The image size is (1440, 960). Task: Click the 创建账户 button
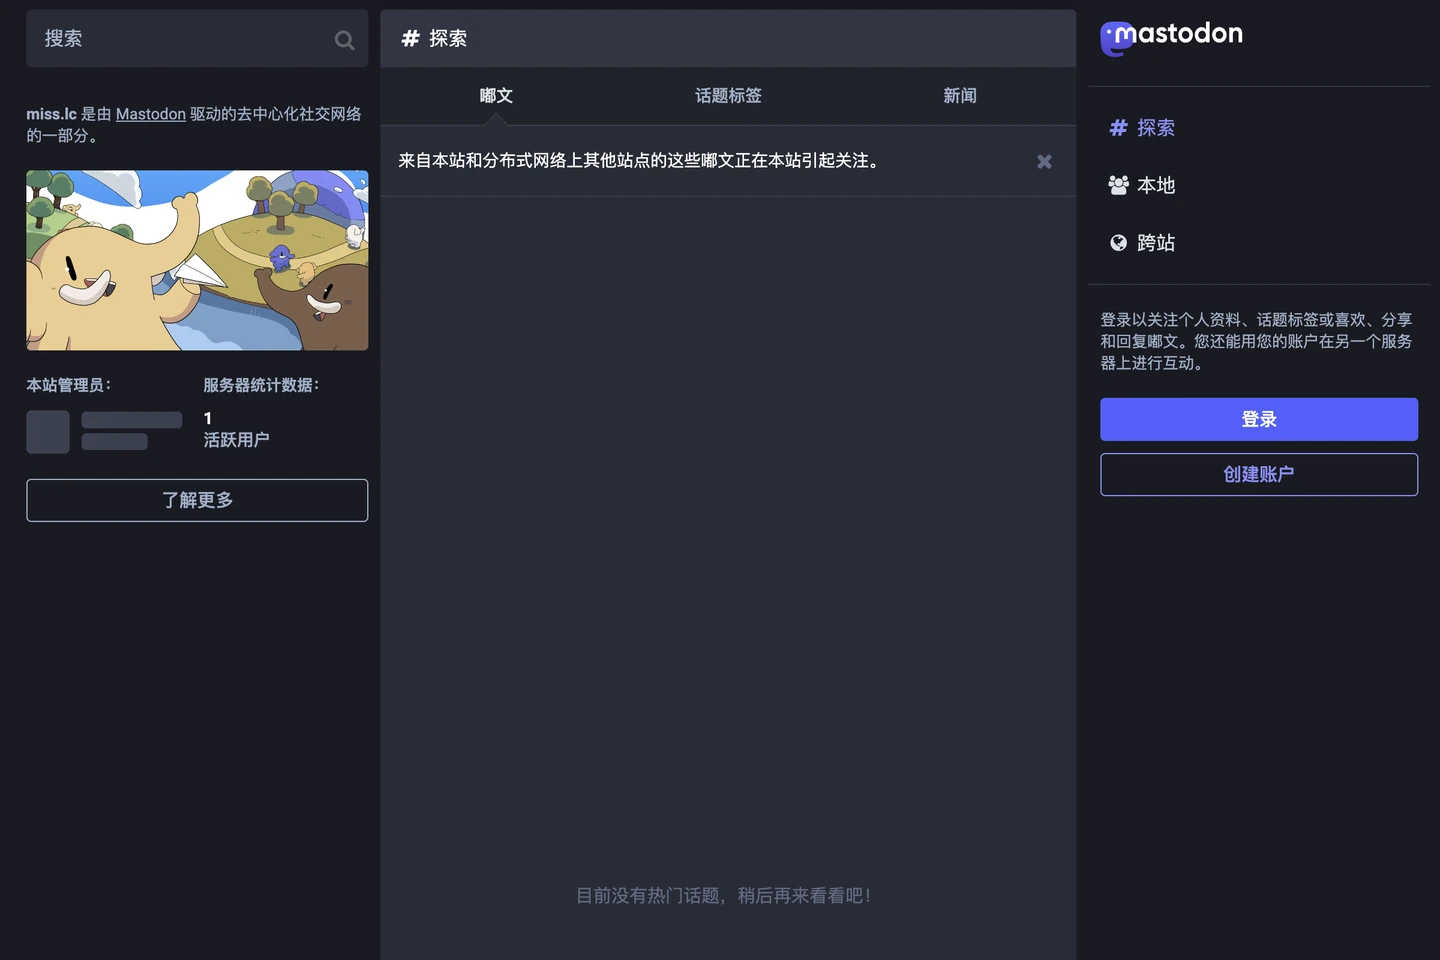pos(1259,474)
